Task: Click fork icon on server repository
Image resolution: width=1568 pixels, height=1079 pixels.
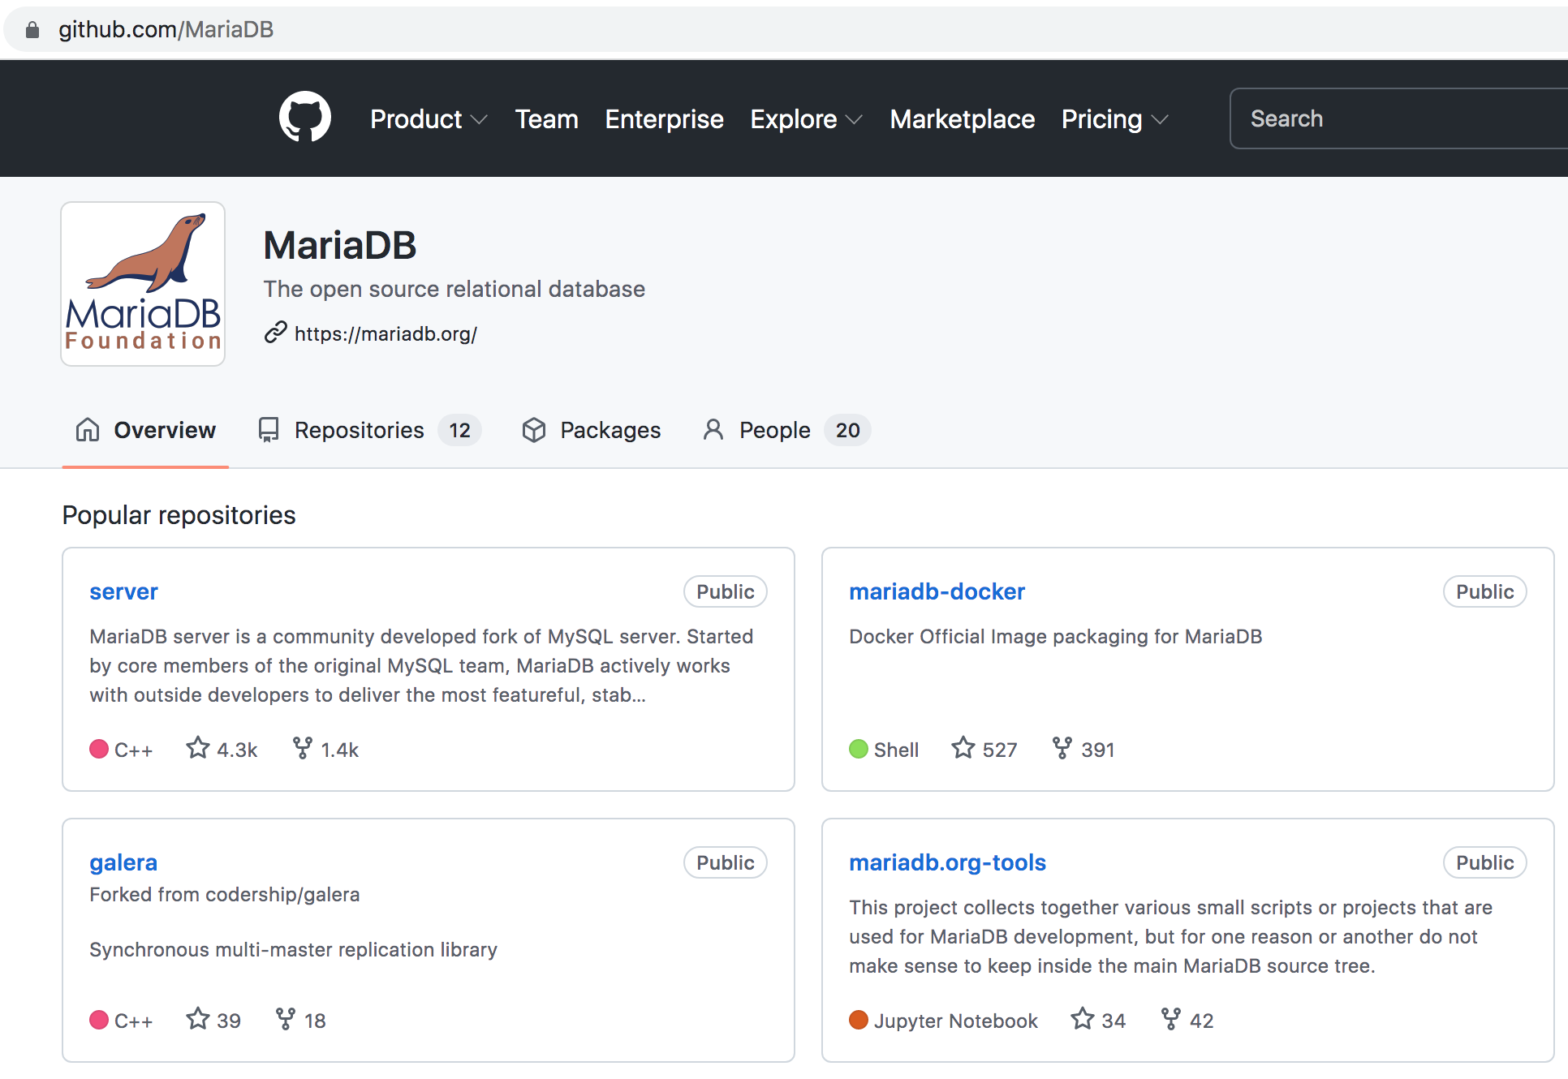Action: [x=302, y=748]
